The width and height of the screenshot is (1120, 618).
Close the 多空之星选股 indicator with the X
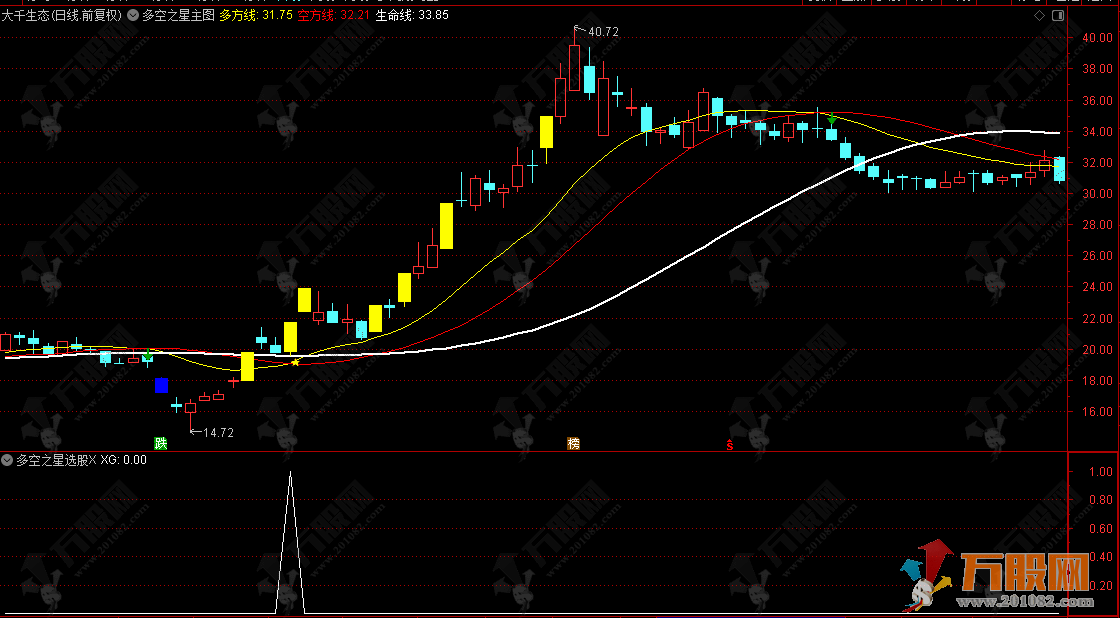tap(93, 461)
